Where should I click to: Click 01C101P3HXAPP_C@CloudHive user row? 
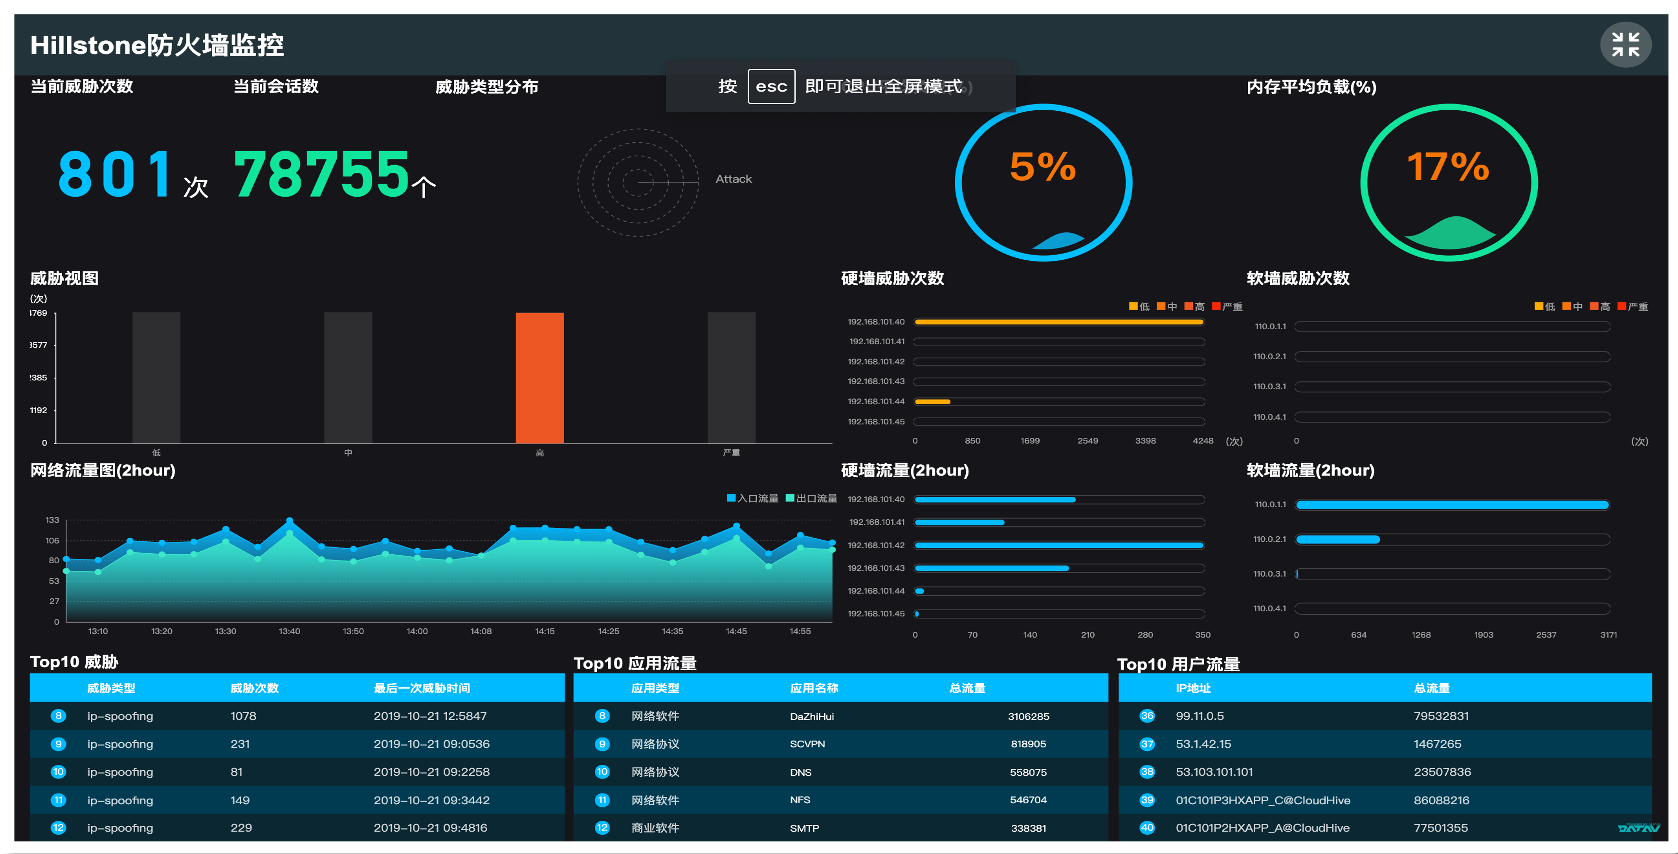[1385, 800]
